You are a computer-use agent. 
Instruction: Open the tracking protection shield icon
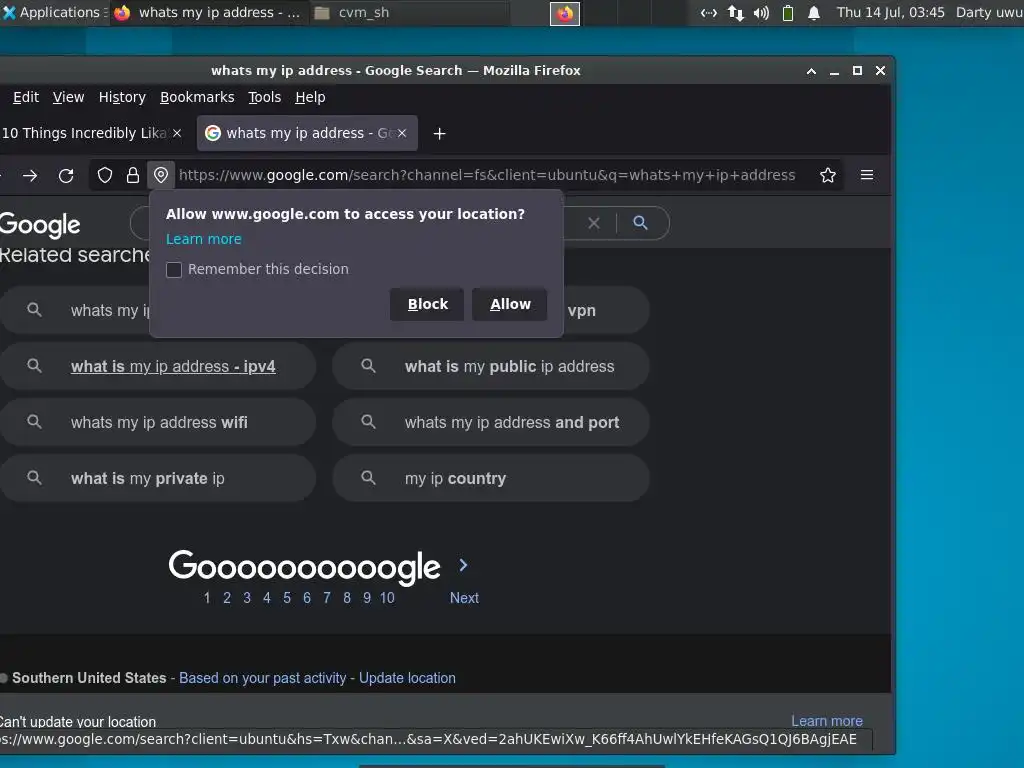coord(104,175)
